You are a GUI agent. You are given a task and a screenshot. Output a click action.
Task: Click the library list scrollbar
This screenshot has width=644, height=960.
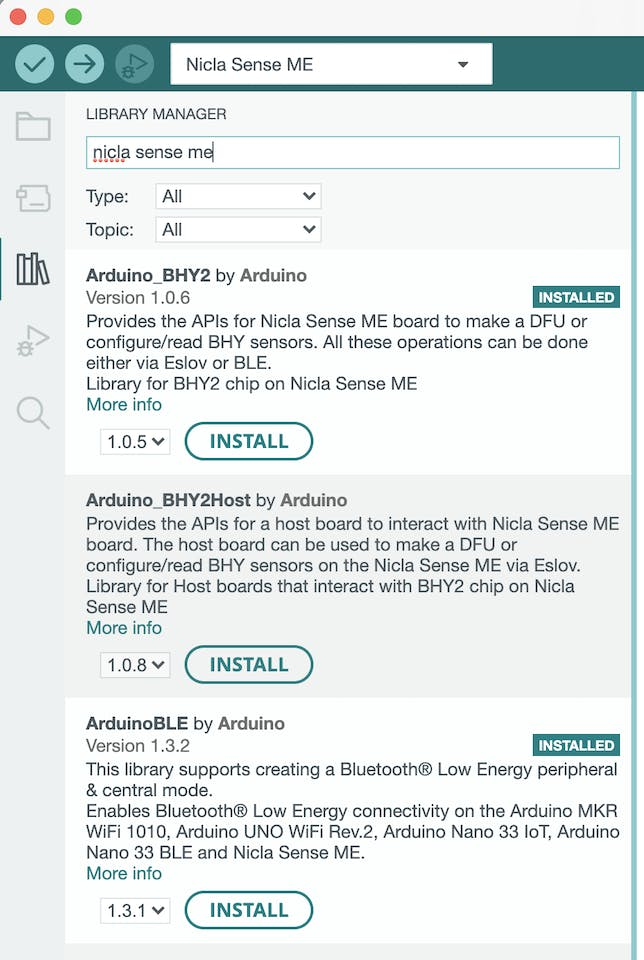click(634, 525)
